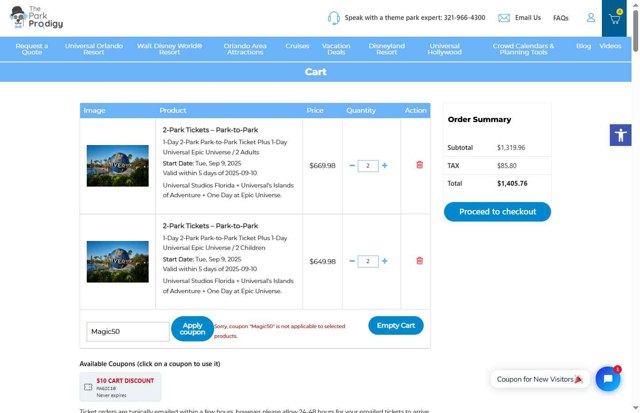The height and width of the screenshot is (413, 640).
Task: Open Vacation Deals menu
Action: pos(336,49)
